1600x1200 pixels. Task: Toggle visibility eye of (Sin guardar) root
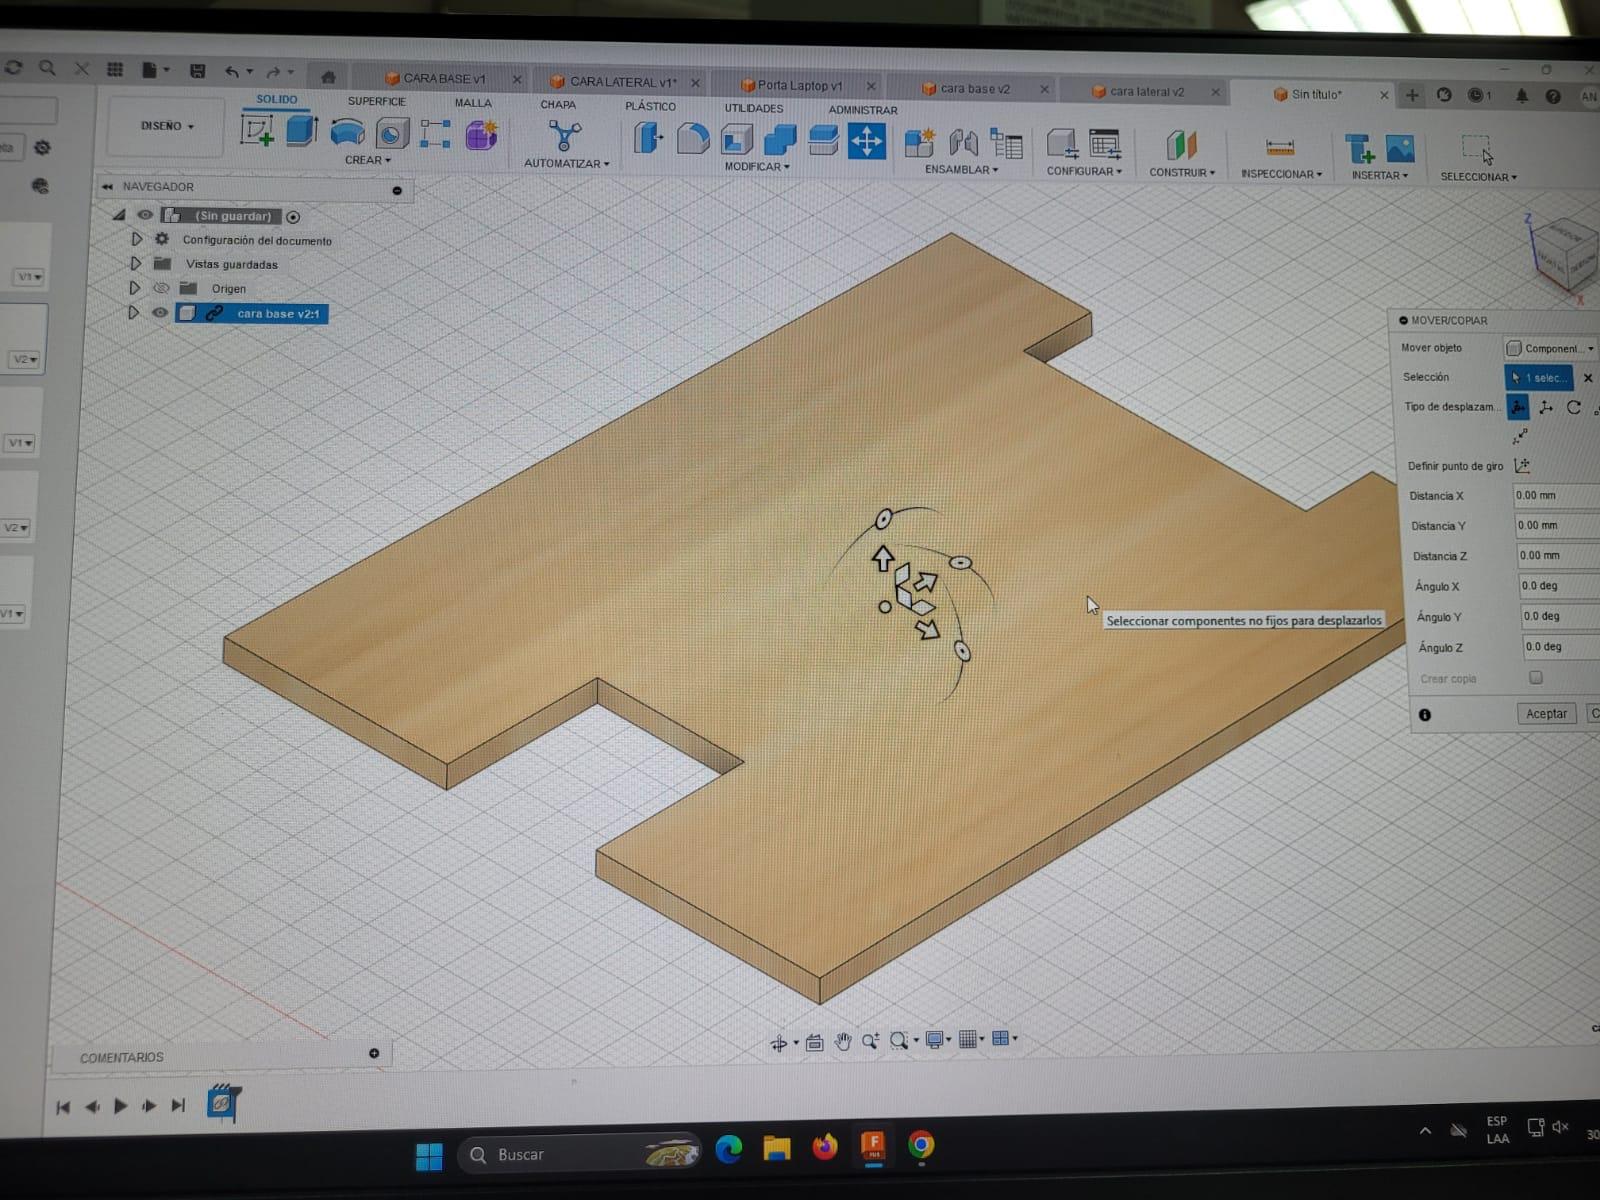click(x=145, y=215)
